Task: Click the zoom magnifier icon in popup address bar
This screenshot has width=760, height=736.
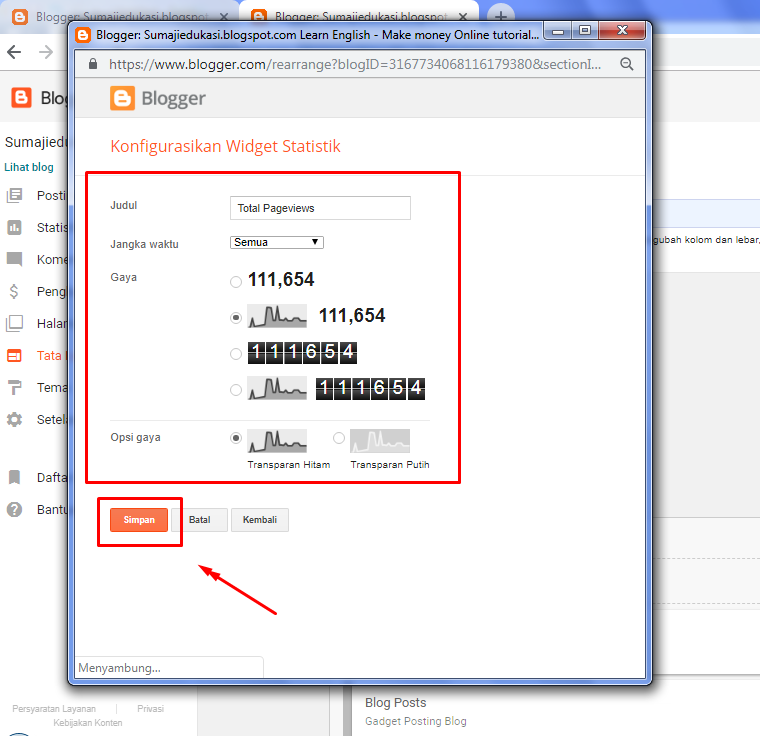Action: (627, 64)
